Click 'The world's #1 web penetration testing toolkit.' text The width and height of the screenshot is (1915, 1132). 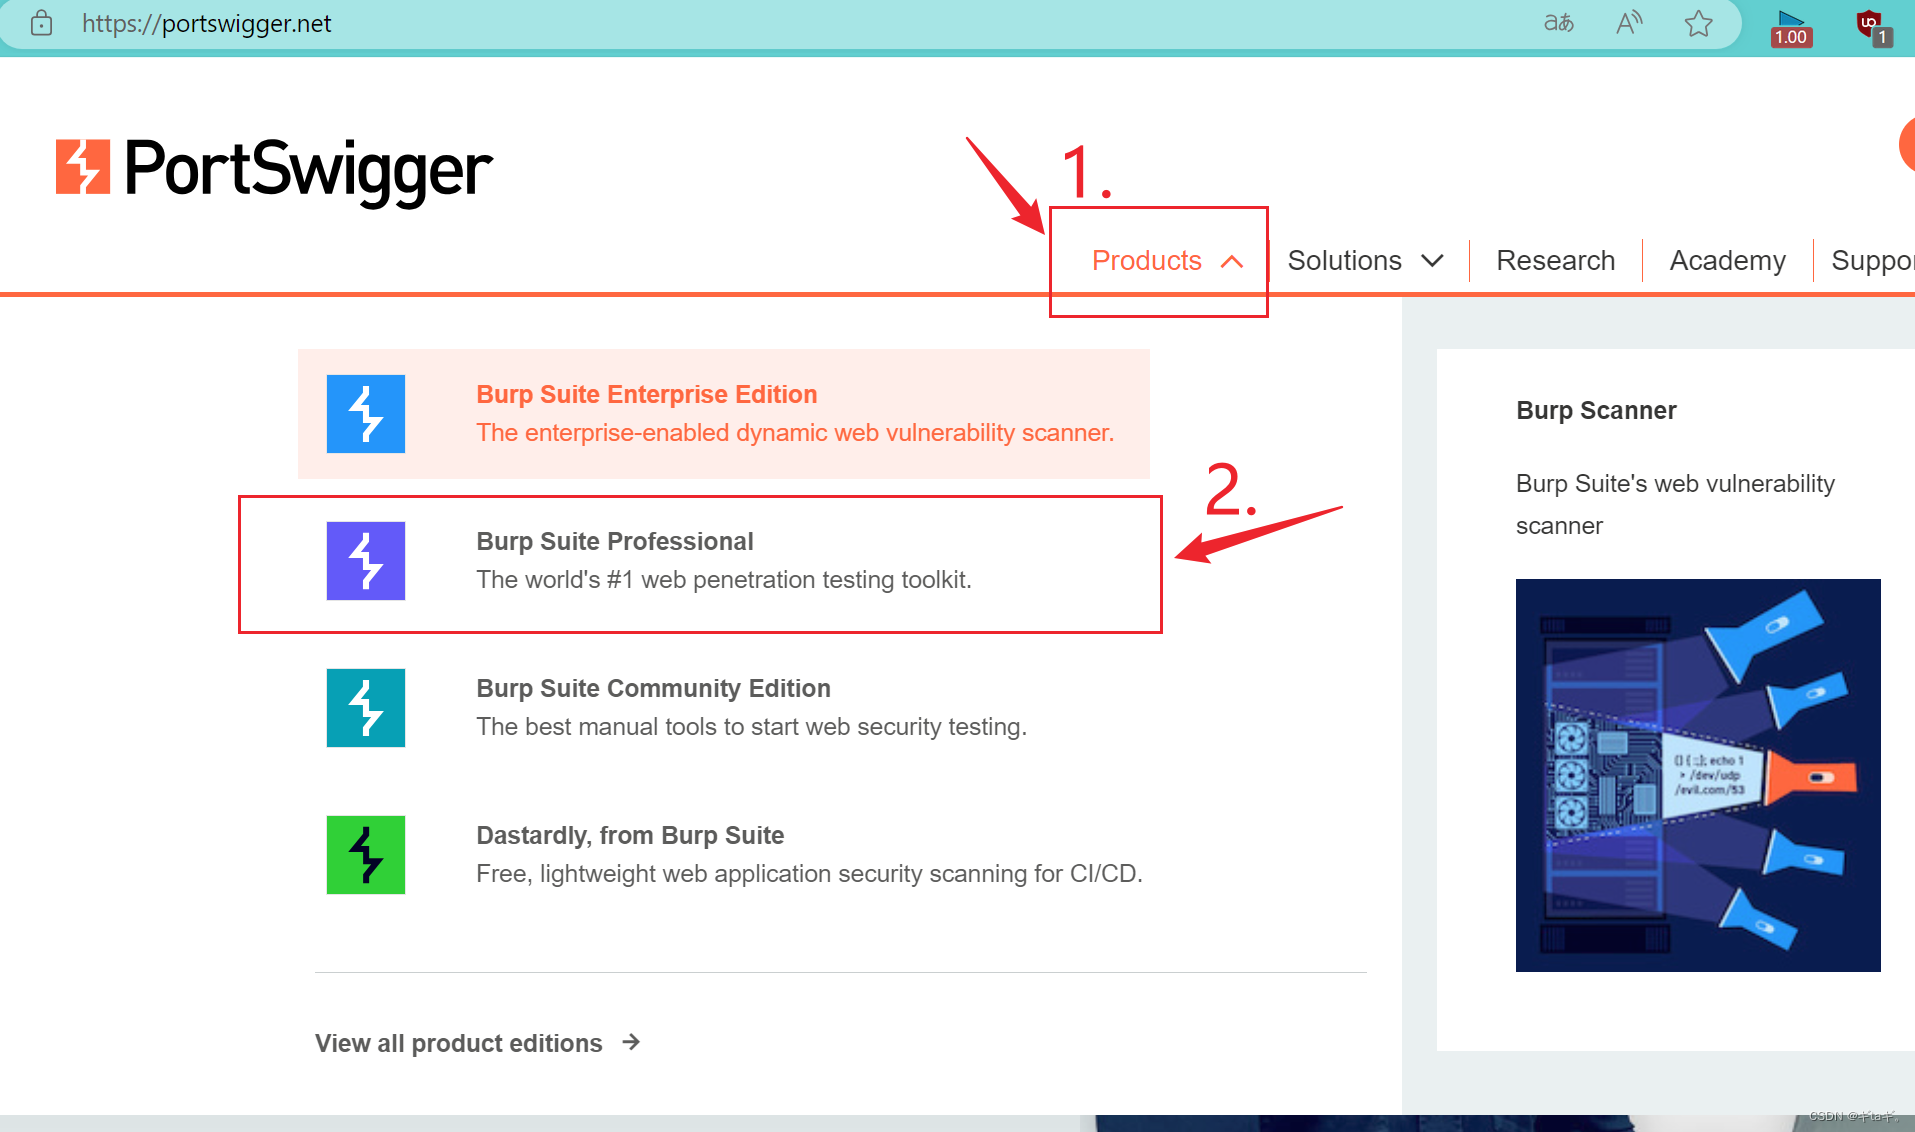click(724, 580)
